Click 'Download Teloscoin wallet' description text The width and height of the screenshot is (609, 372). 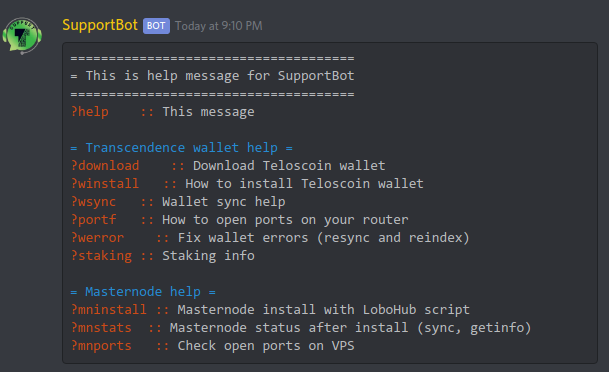(x=289, y=166)
